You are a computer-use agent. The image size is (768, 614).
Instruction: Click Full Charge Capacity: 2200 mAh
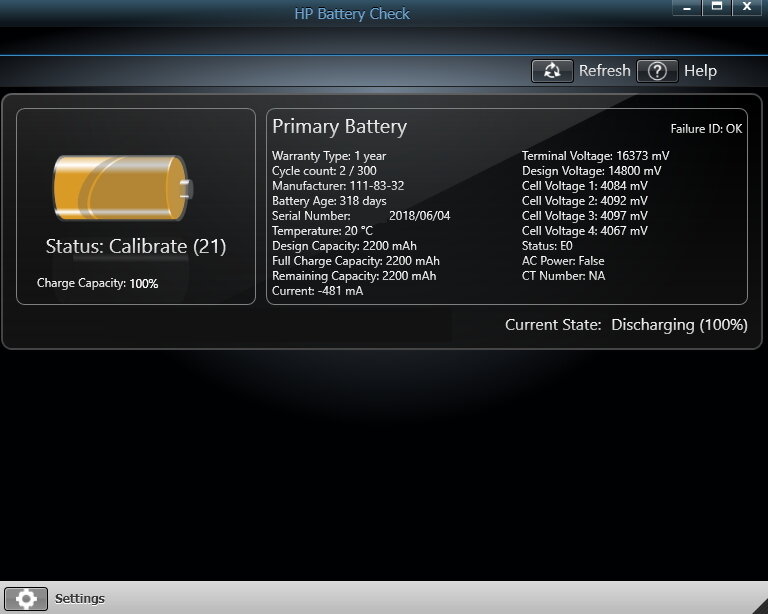tap(356, 261)
